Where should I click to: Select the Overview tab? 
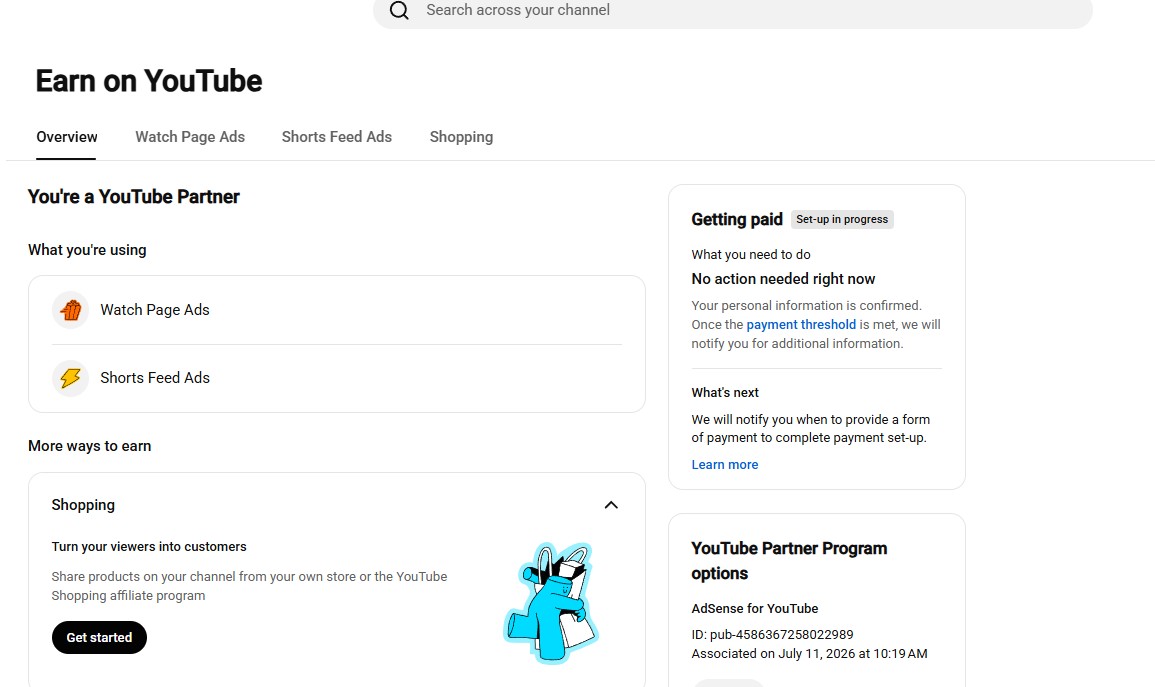click(x=67, y=137)
